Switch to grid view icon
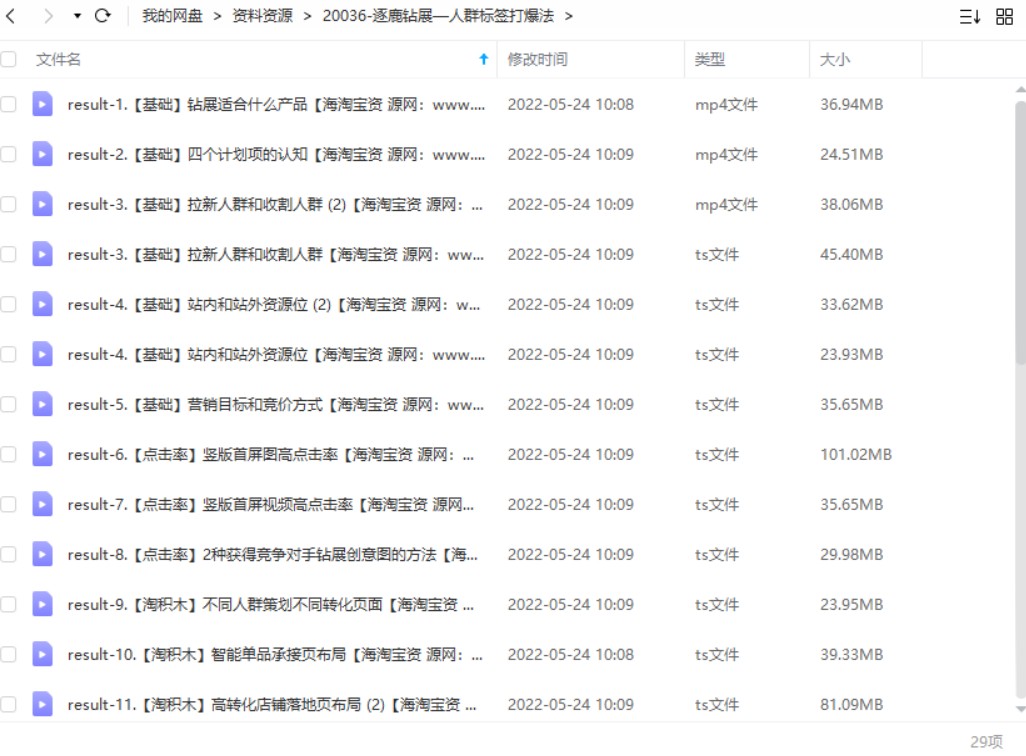 (1004, 16)
